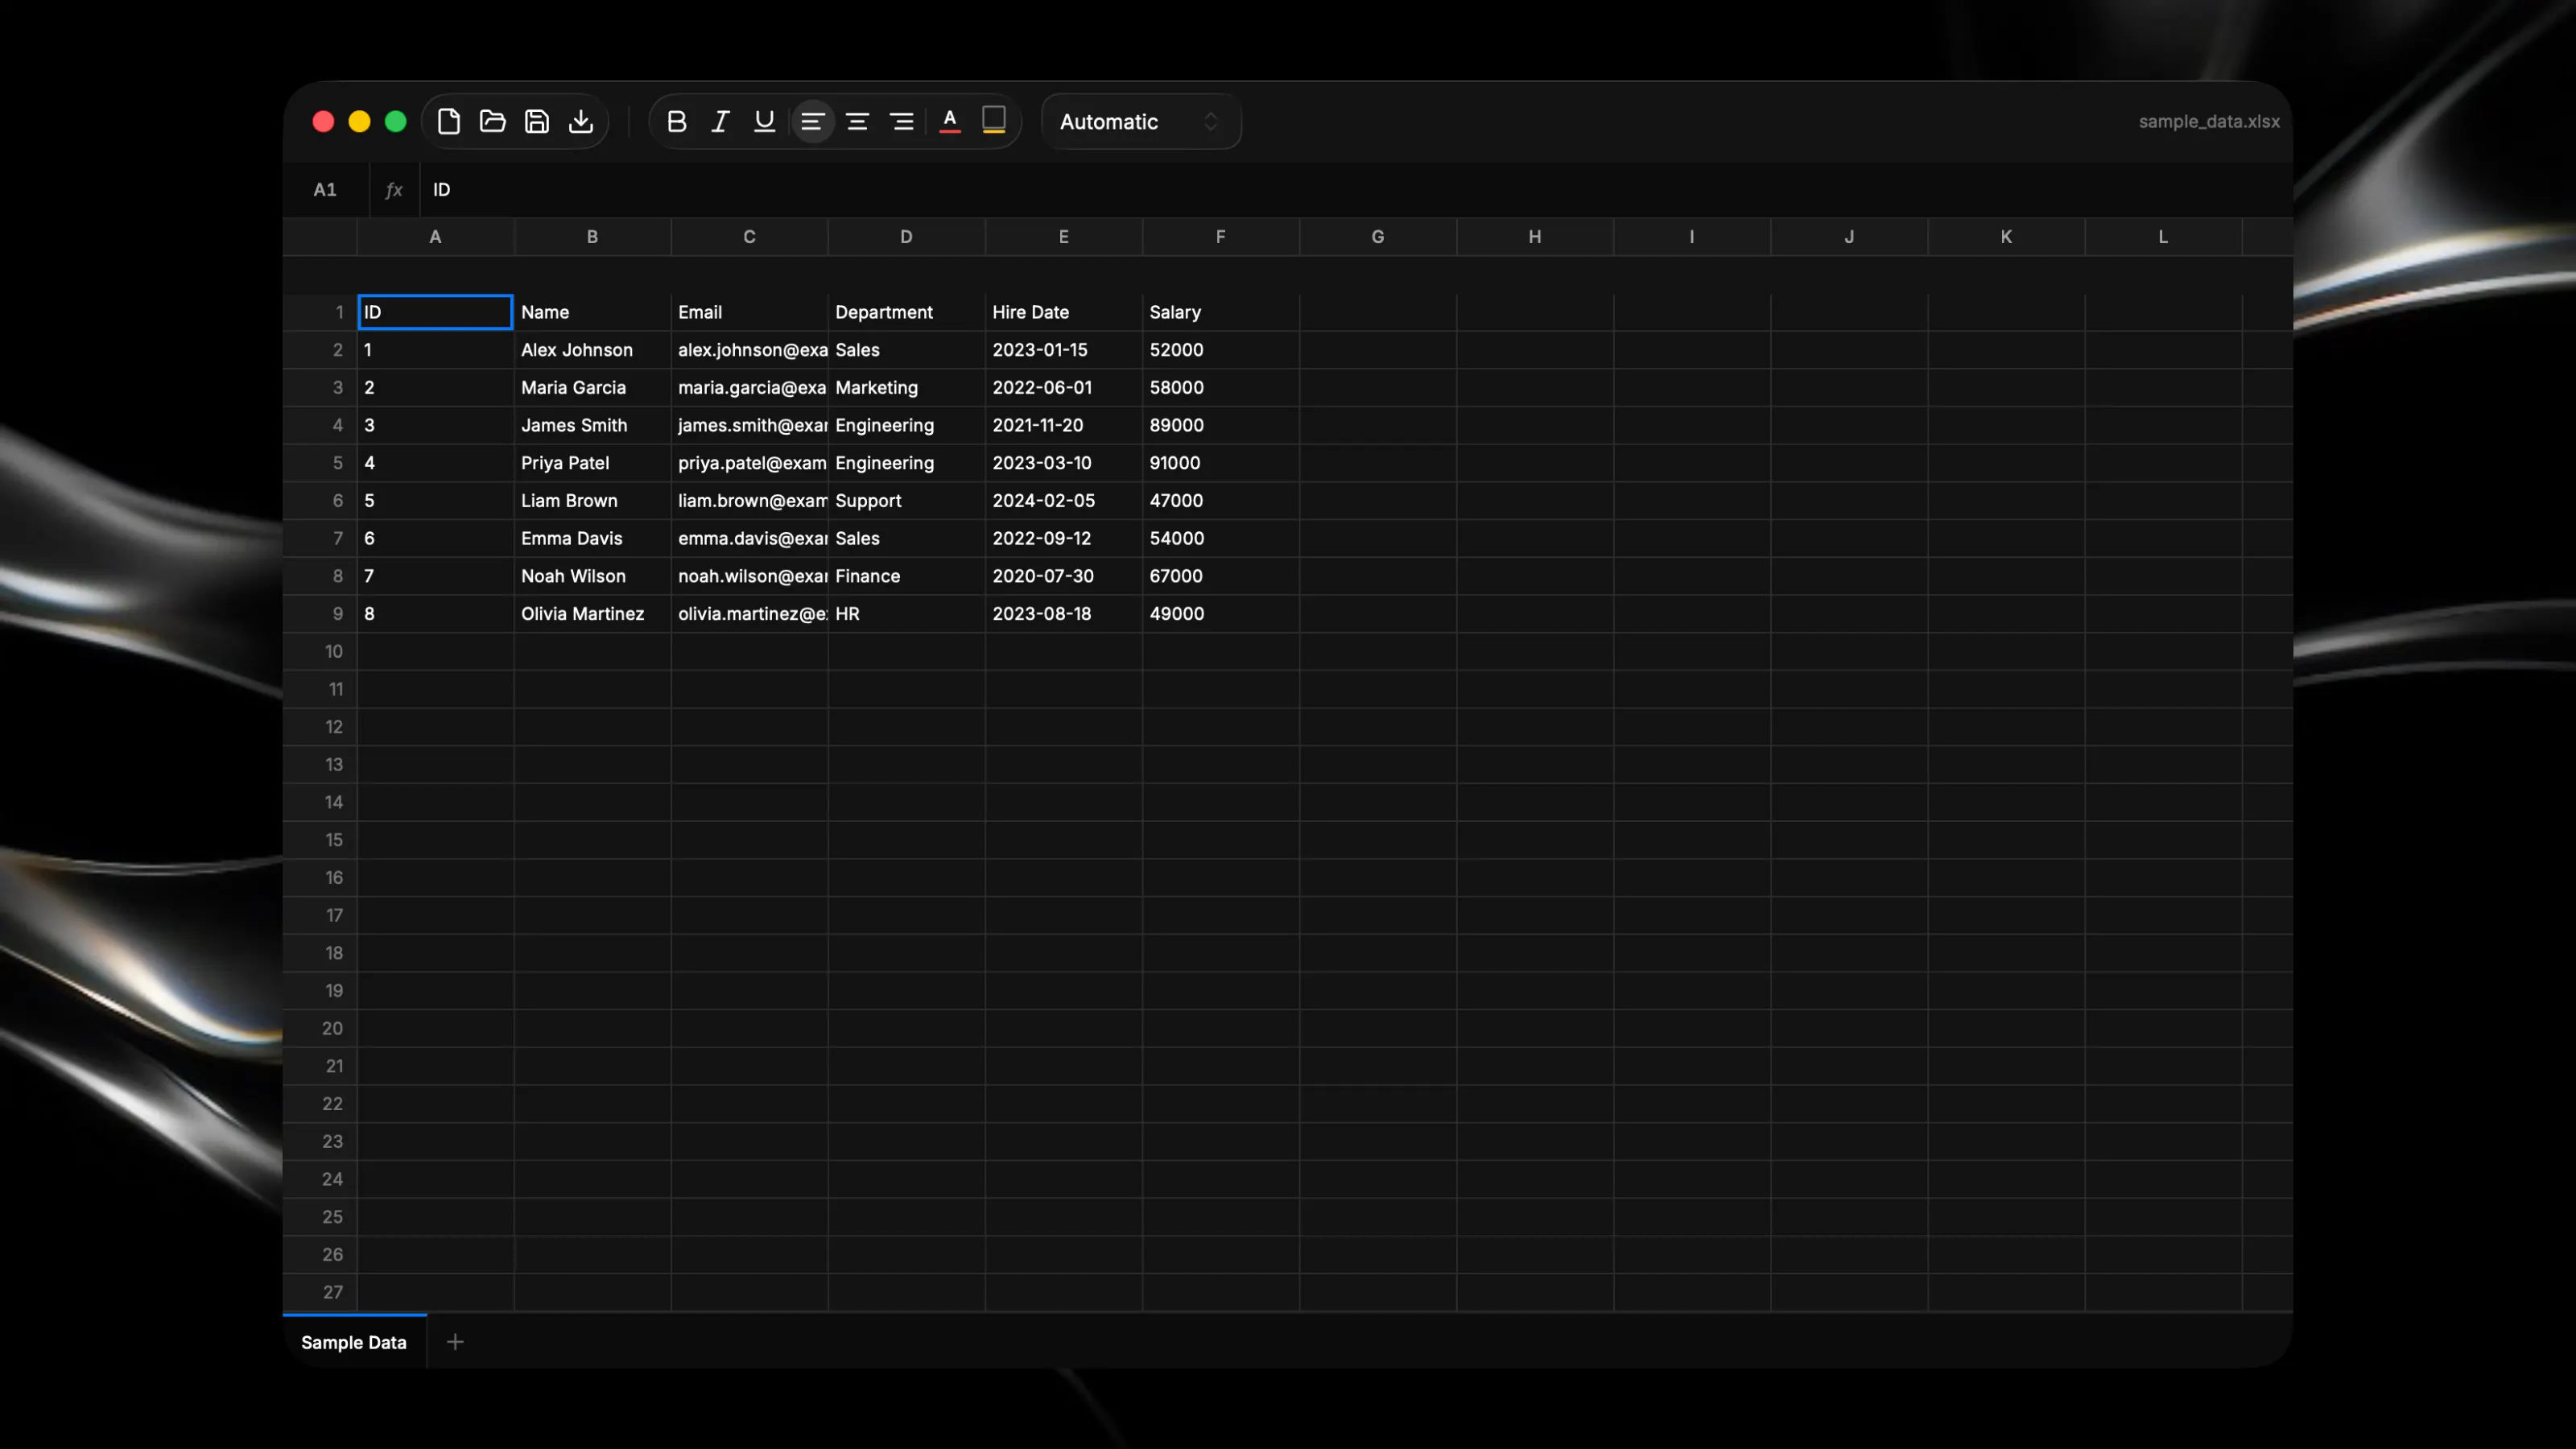
Task: Open the text color picker
Action: point(950,121)
